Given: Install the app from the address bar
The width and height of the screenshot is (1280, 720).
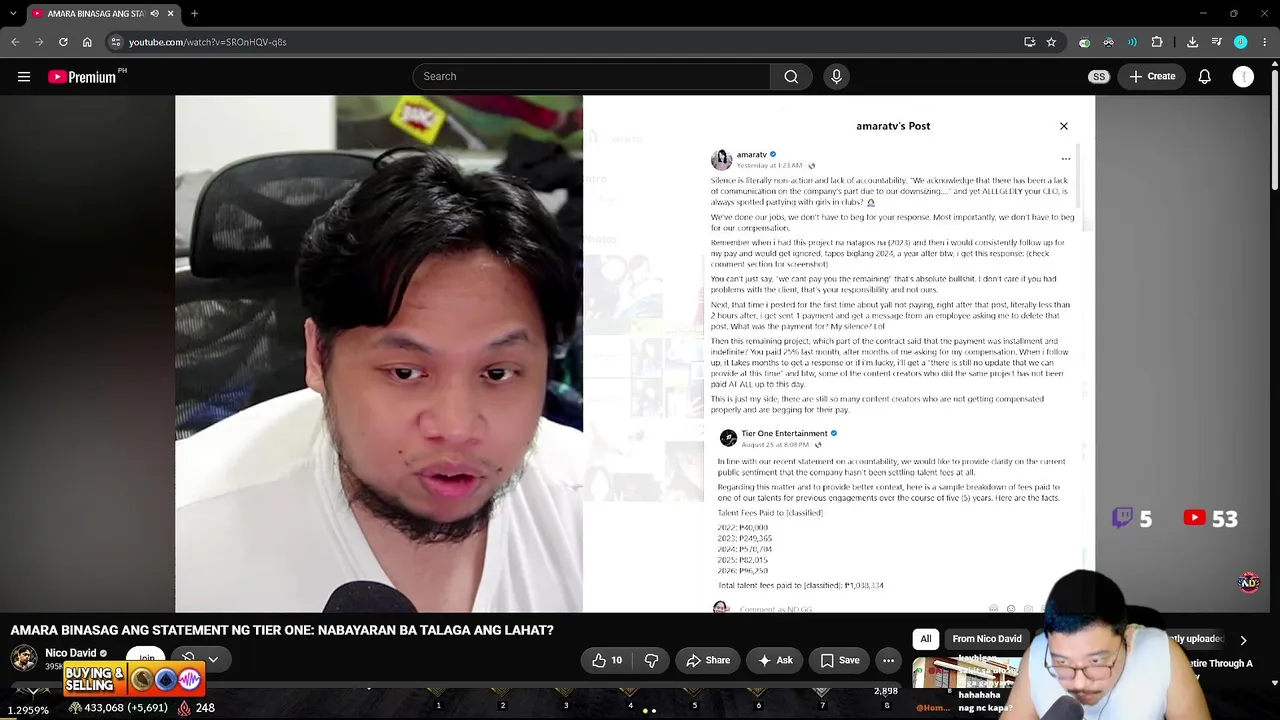Looking at the screenshot, I should [1029, 42].
